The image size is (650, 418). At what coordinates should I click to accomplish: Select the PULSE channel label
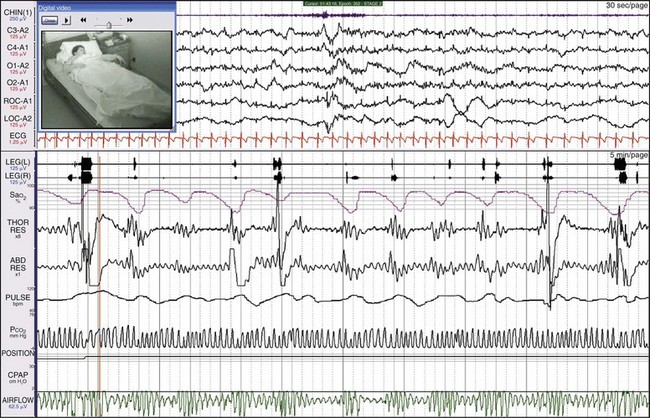click(x=19, y=298)
